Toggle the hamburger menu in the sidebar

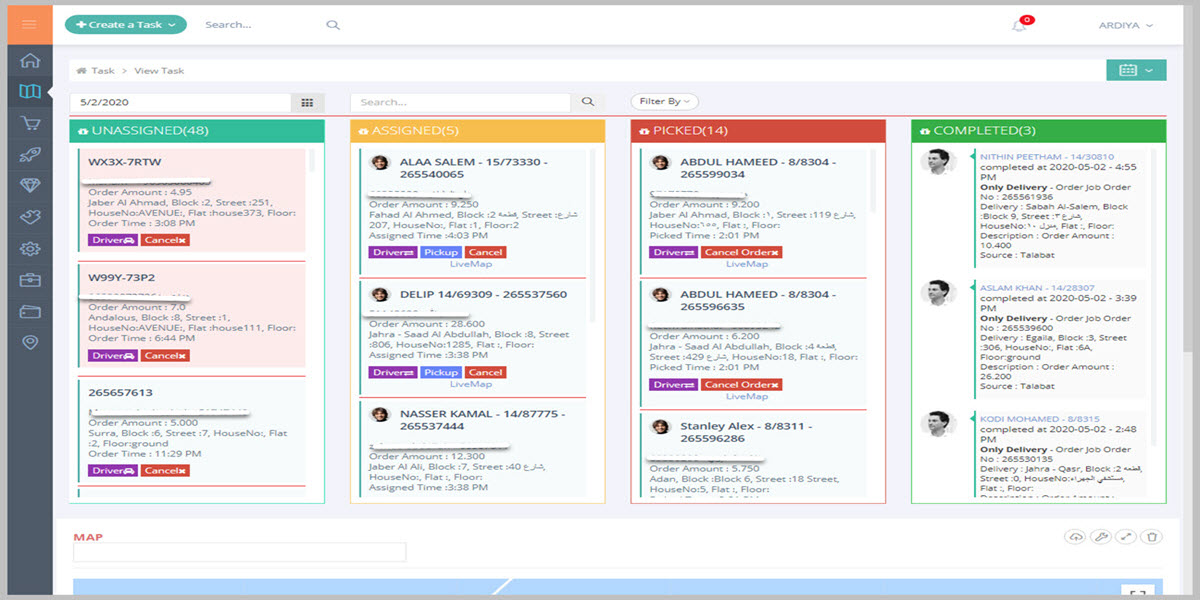click(x=29, y=24)
